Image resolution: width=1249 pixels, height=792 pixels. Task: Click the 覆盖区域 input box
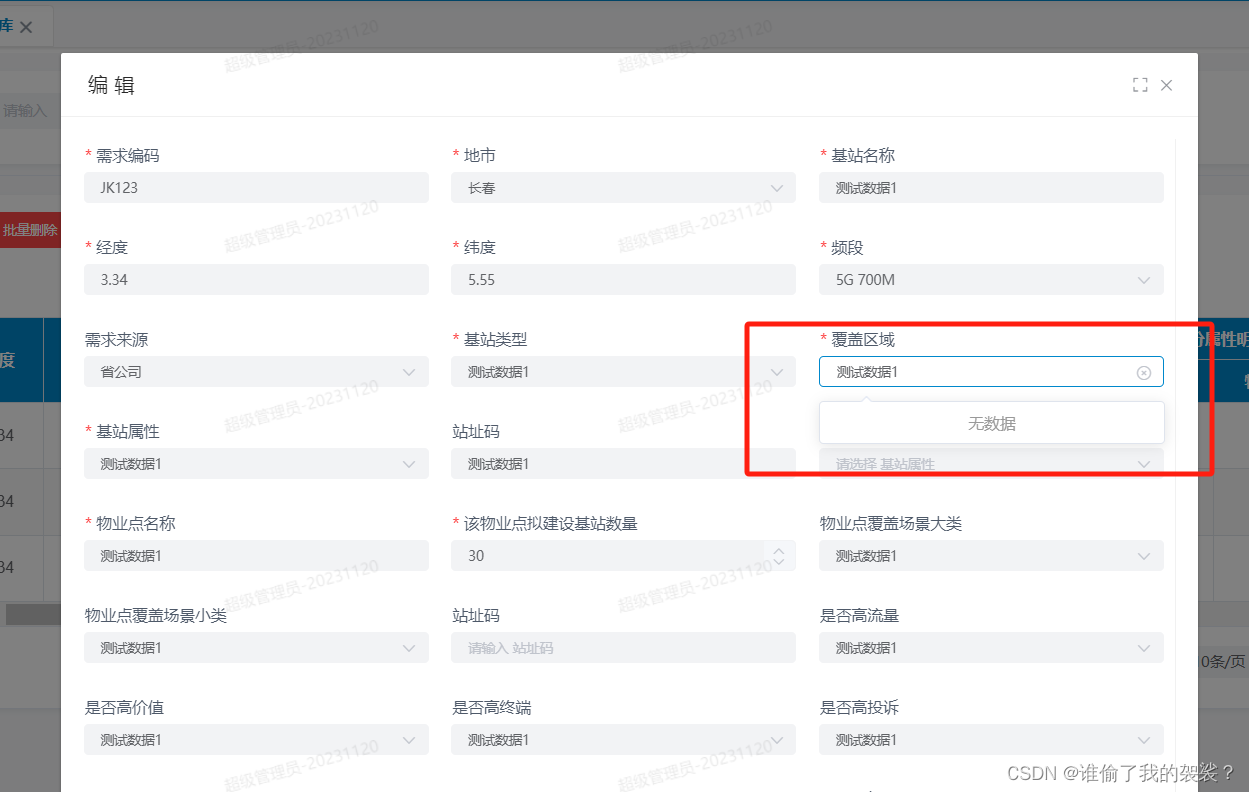tap(991, 372)
